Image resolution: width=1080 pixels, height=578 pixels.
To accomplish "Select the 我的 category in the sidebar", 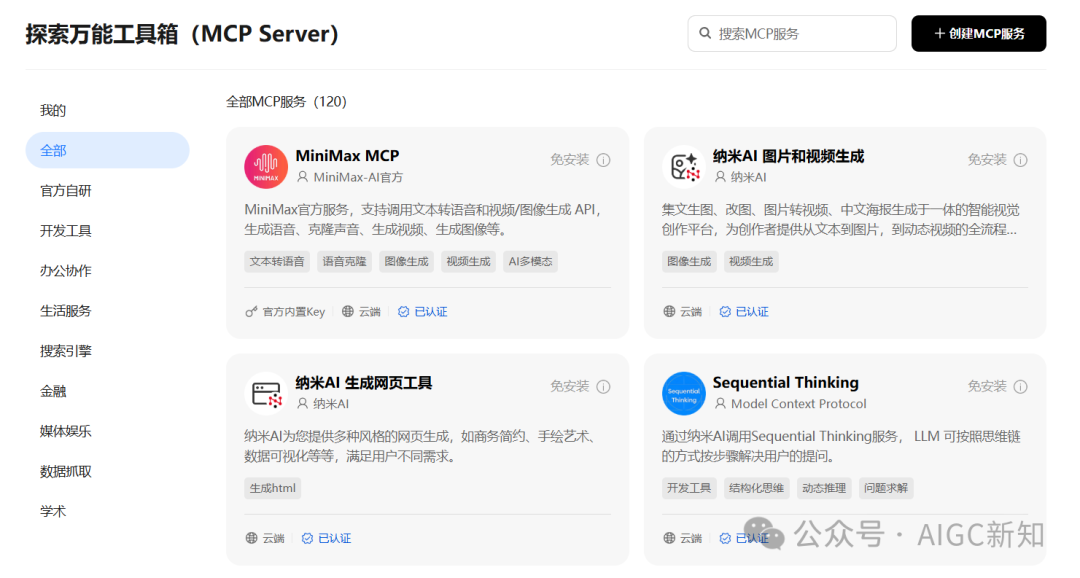I will [x=107, y=110].
